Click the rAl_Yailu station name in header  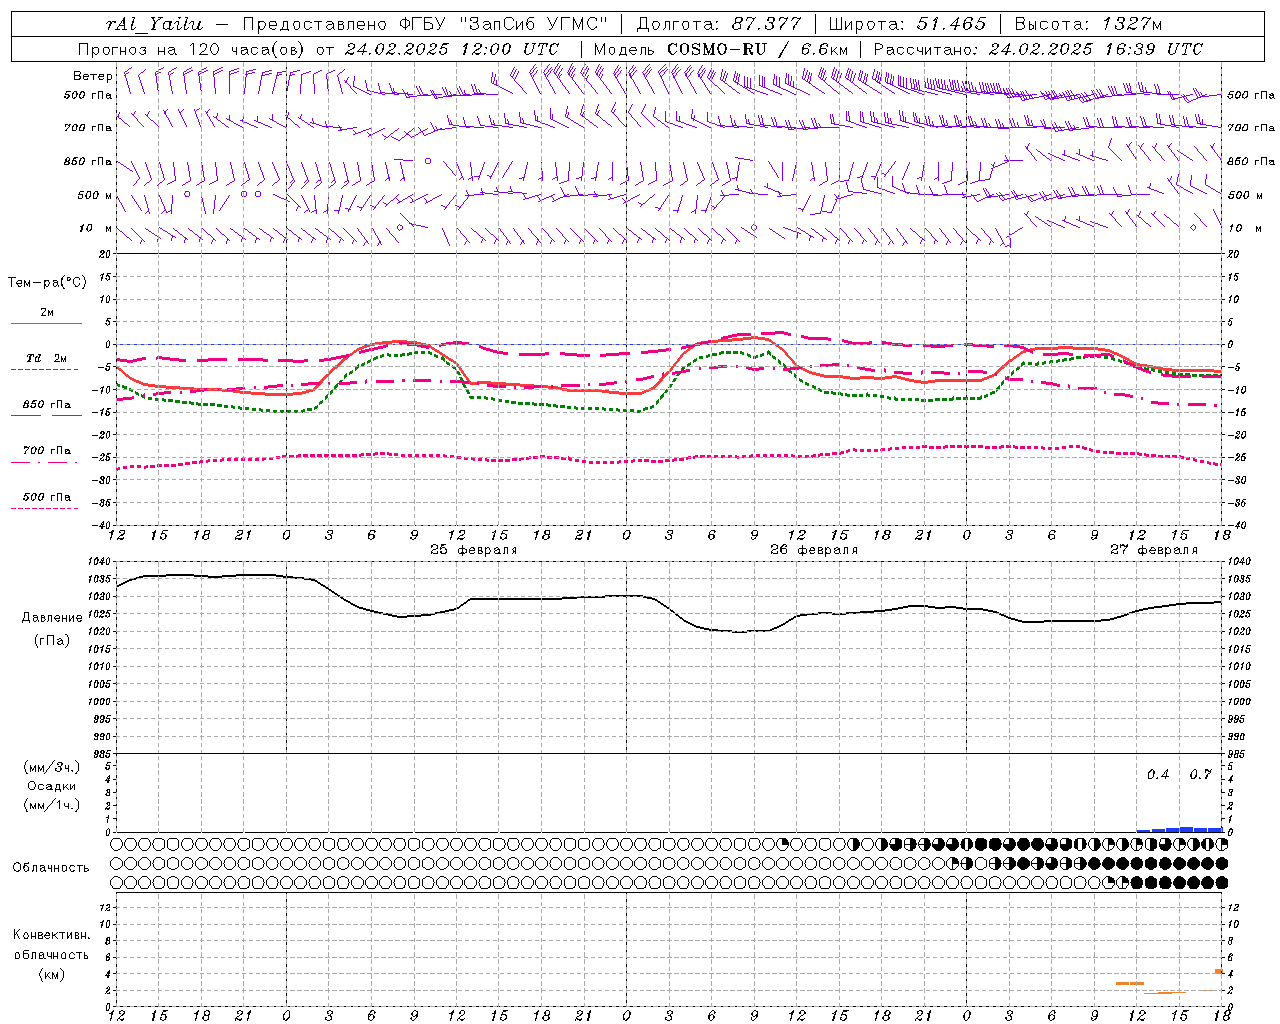154,24
